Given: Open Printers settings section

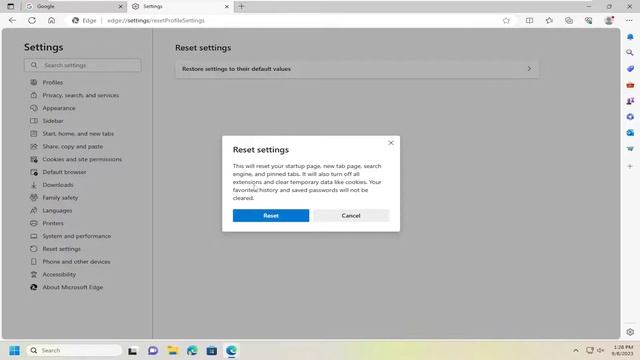Looking at the screenshot, I should tap(53, 223).
